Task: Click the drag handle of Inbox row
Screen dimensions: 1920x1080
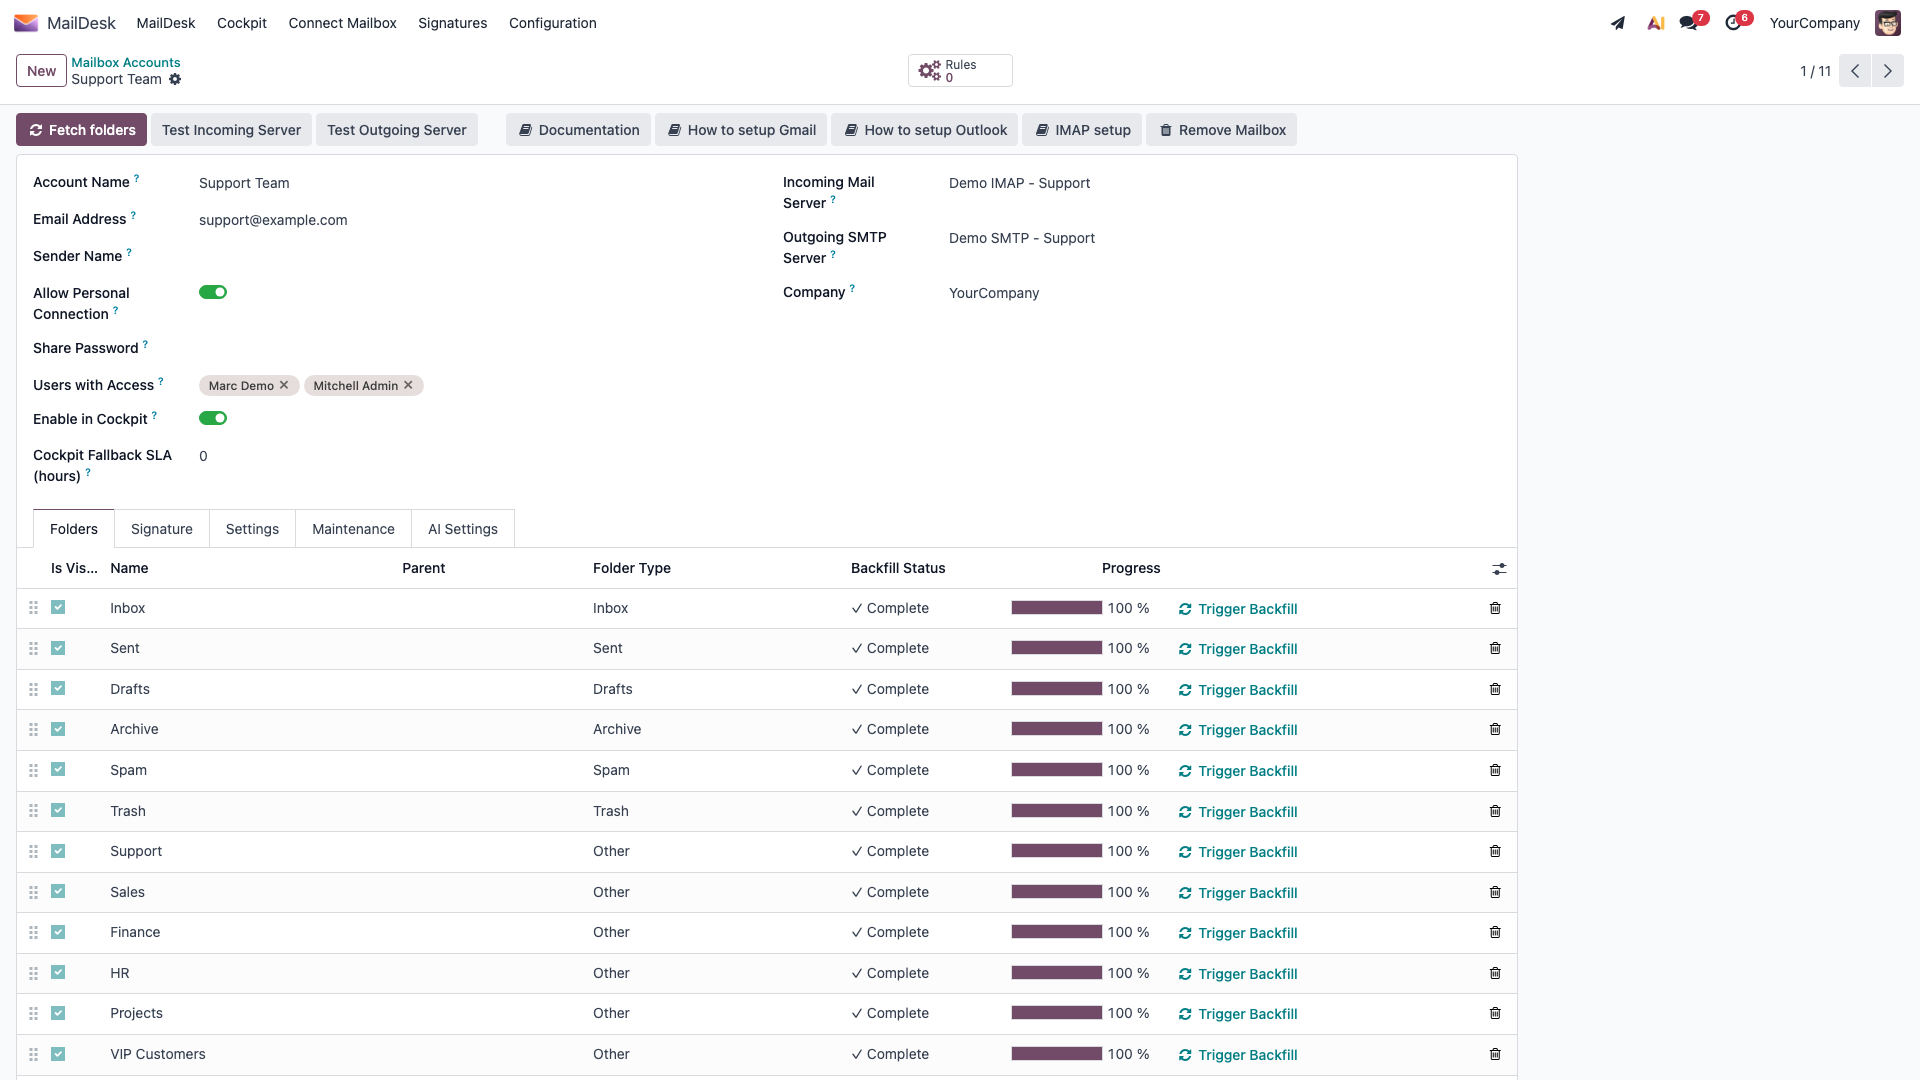Action: 33,608
